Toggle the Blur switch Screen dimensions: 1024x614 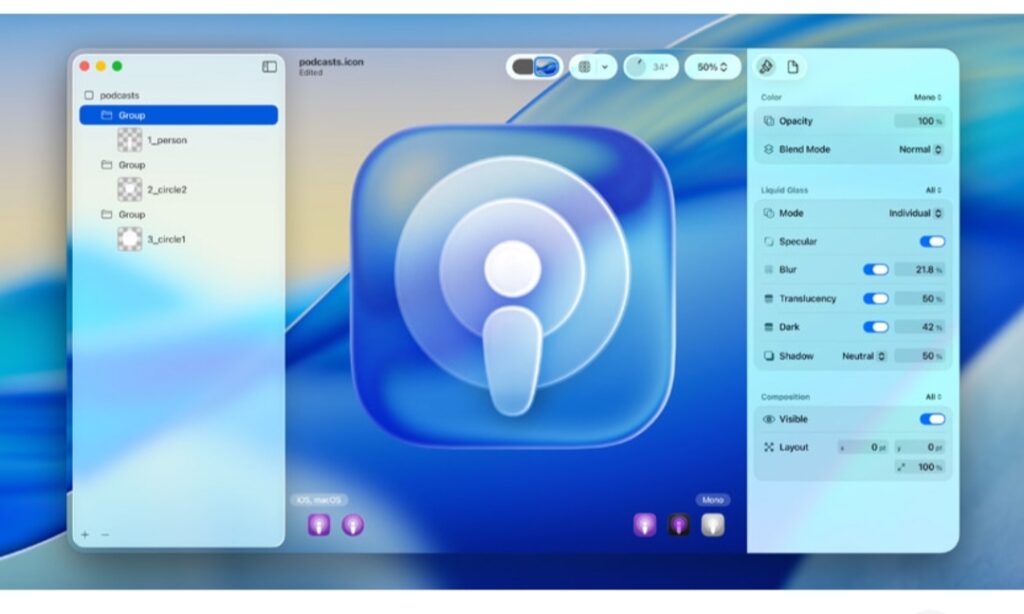(x=876, y=270)
